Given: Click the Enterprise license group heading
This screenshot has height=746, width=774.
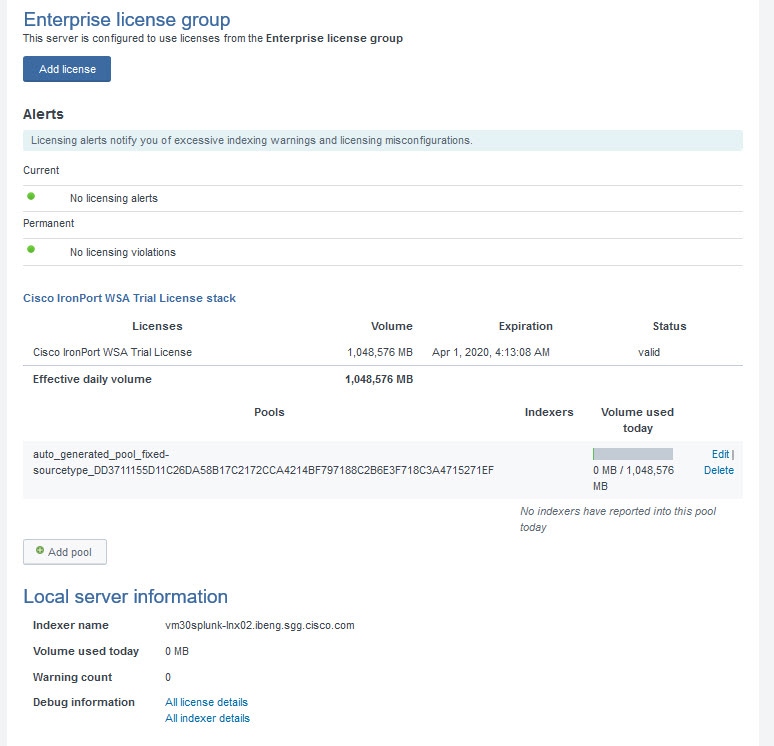Looking at the screenshot, I should click(x=127, y=20).
